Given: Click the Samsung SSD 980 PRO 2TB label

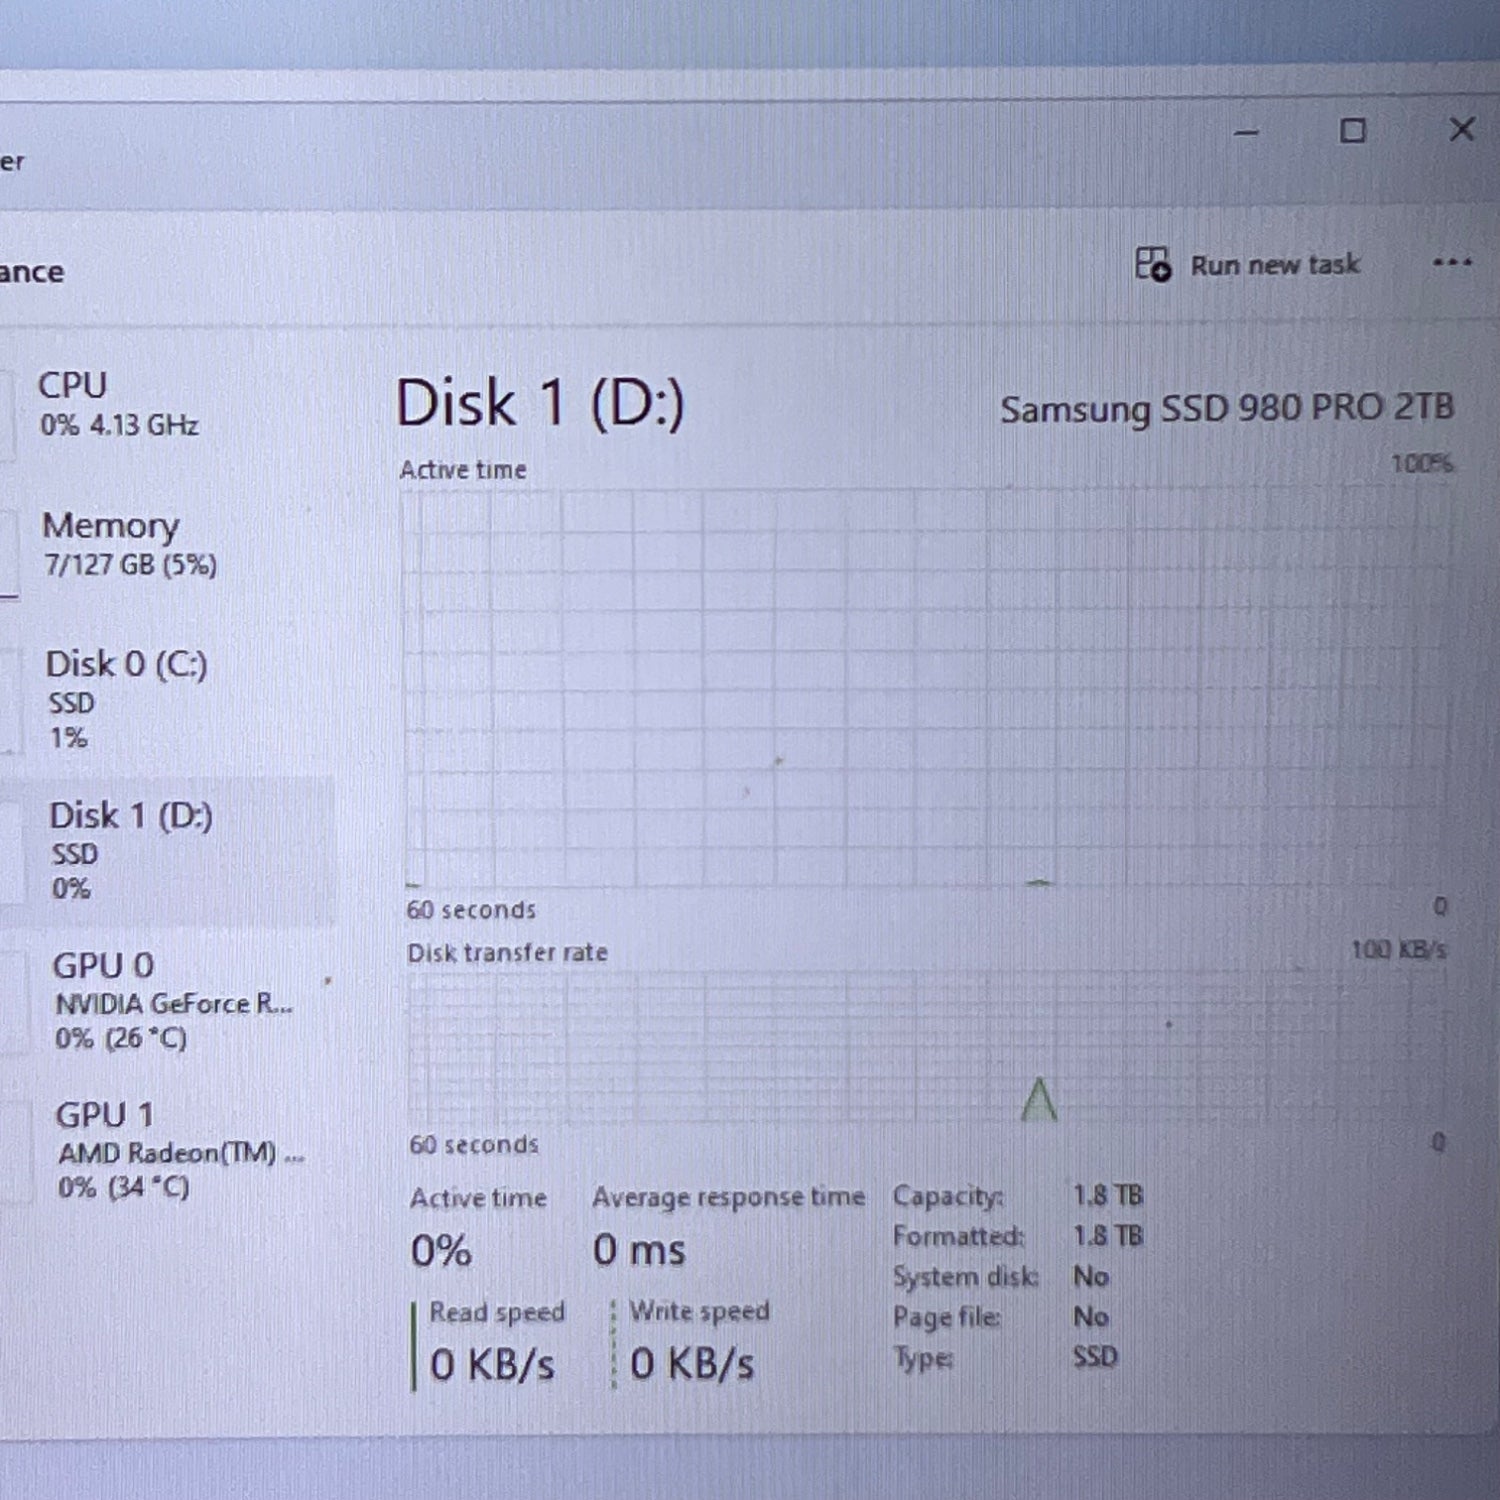Looking at the screenshot, I should (x=1227, y=408).
